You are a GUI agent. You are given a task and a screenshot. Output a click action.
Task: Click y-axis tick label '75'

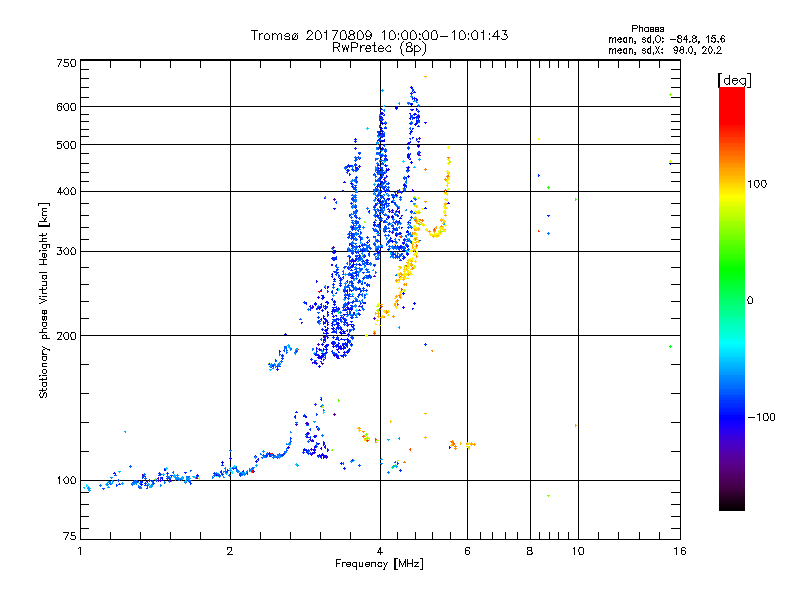70,536
